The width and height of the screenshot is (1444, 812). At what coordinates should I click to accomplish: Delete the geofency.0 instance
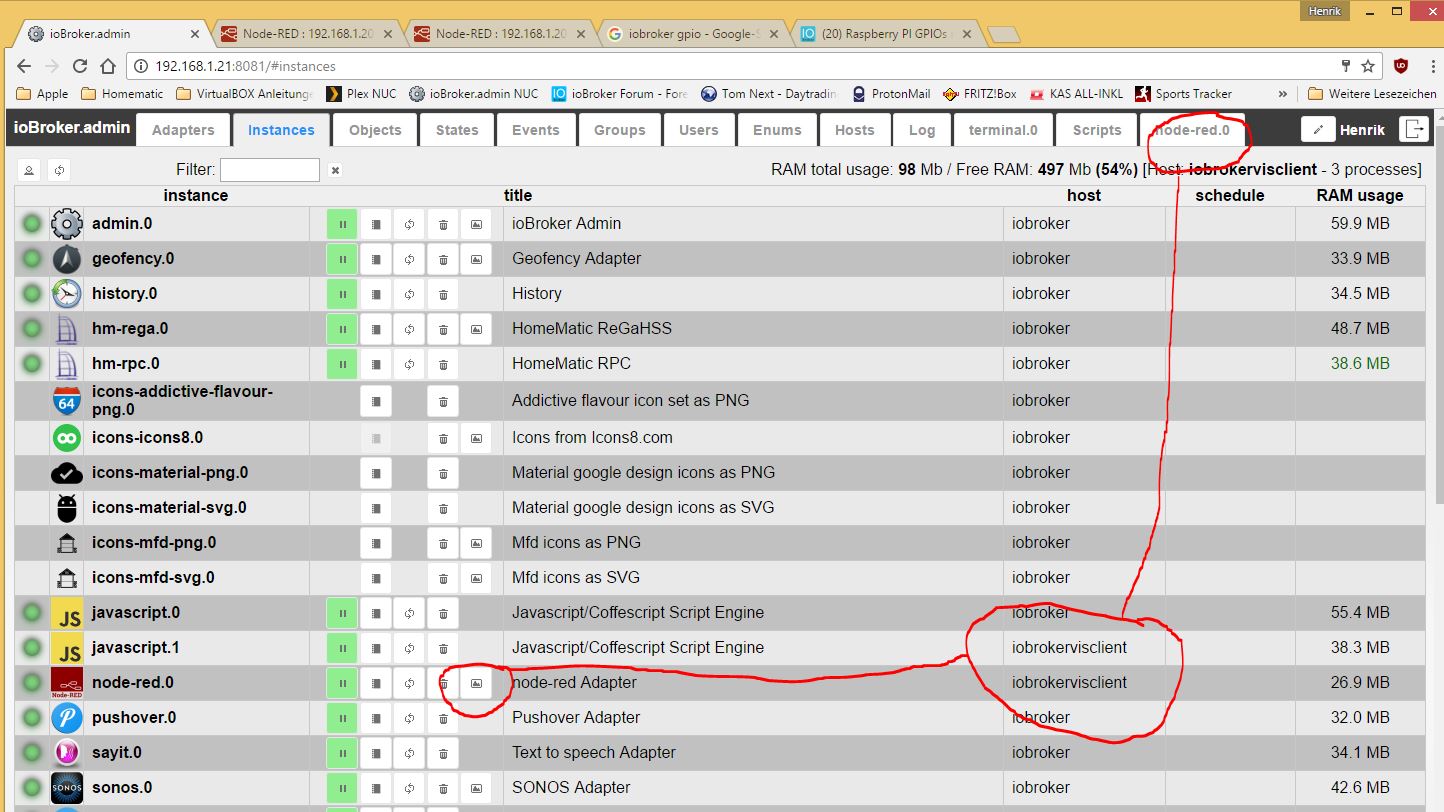click(443, 259)
